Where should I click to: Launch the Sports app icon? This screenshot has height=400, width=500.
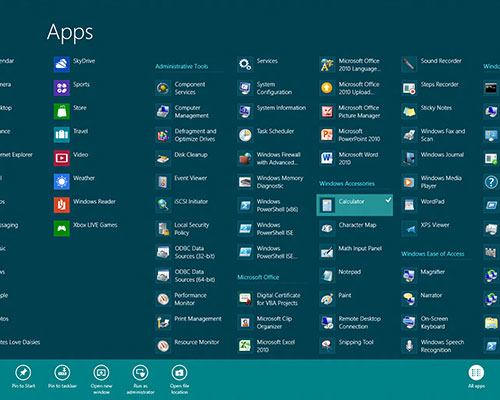tap(62, 88)
